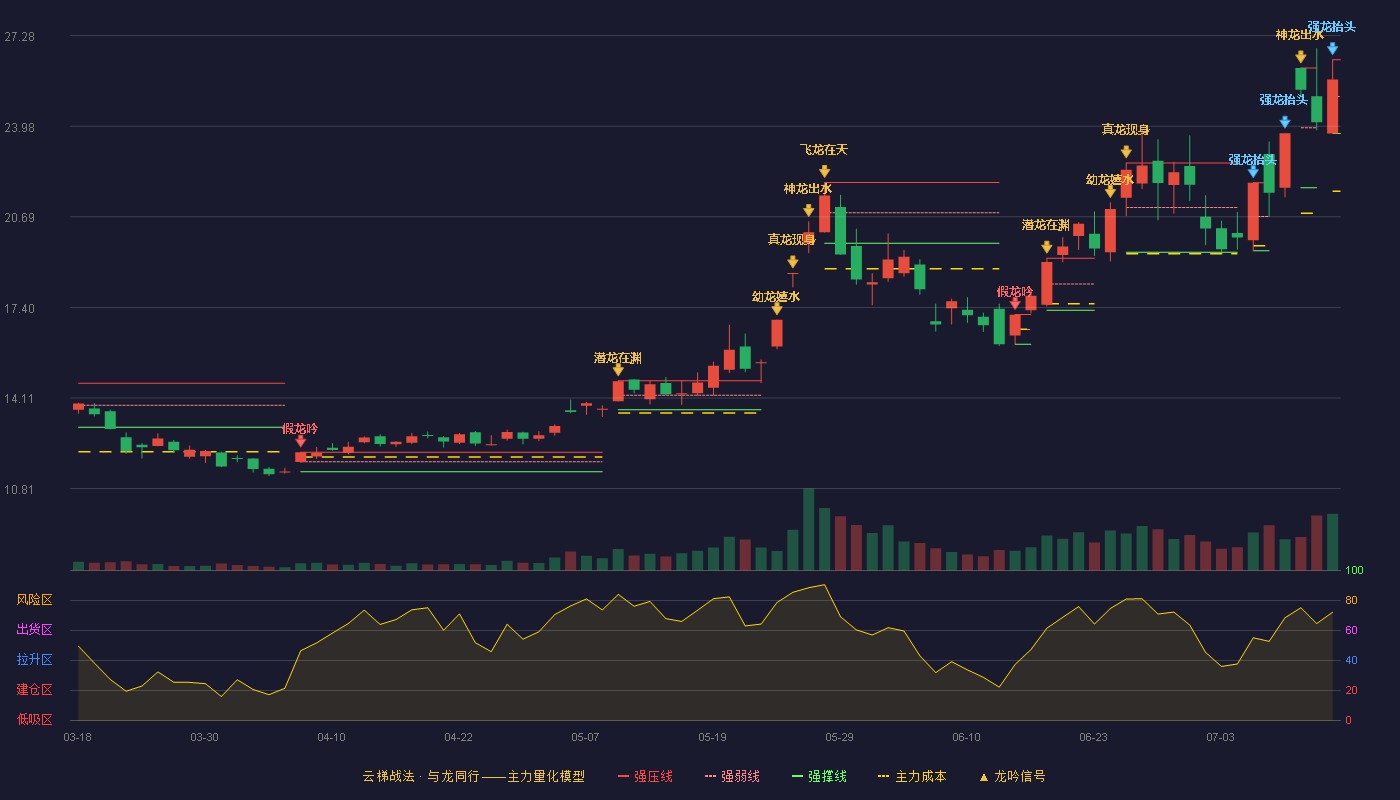Image resolution: width=1400 pixels, height=800 pixels.
Task: Toggle the 强弱线 legend label
Action: pyautogui.click(x=740, y=776)
